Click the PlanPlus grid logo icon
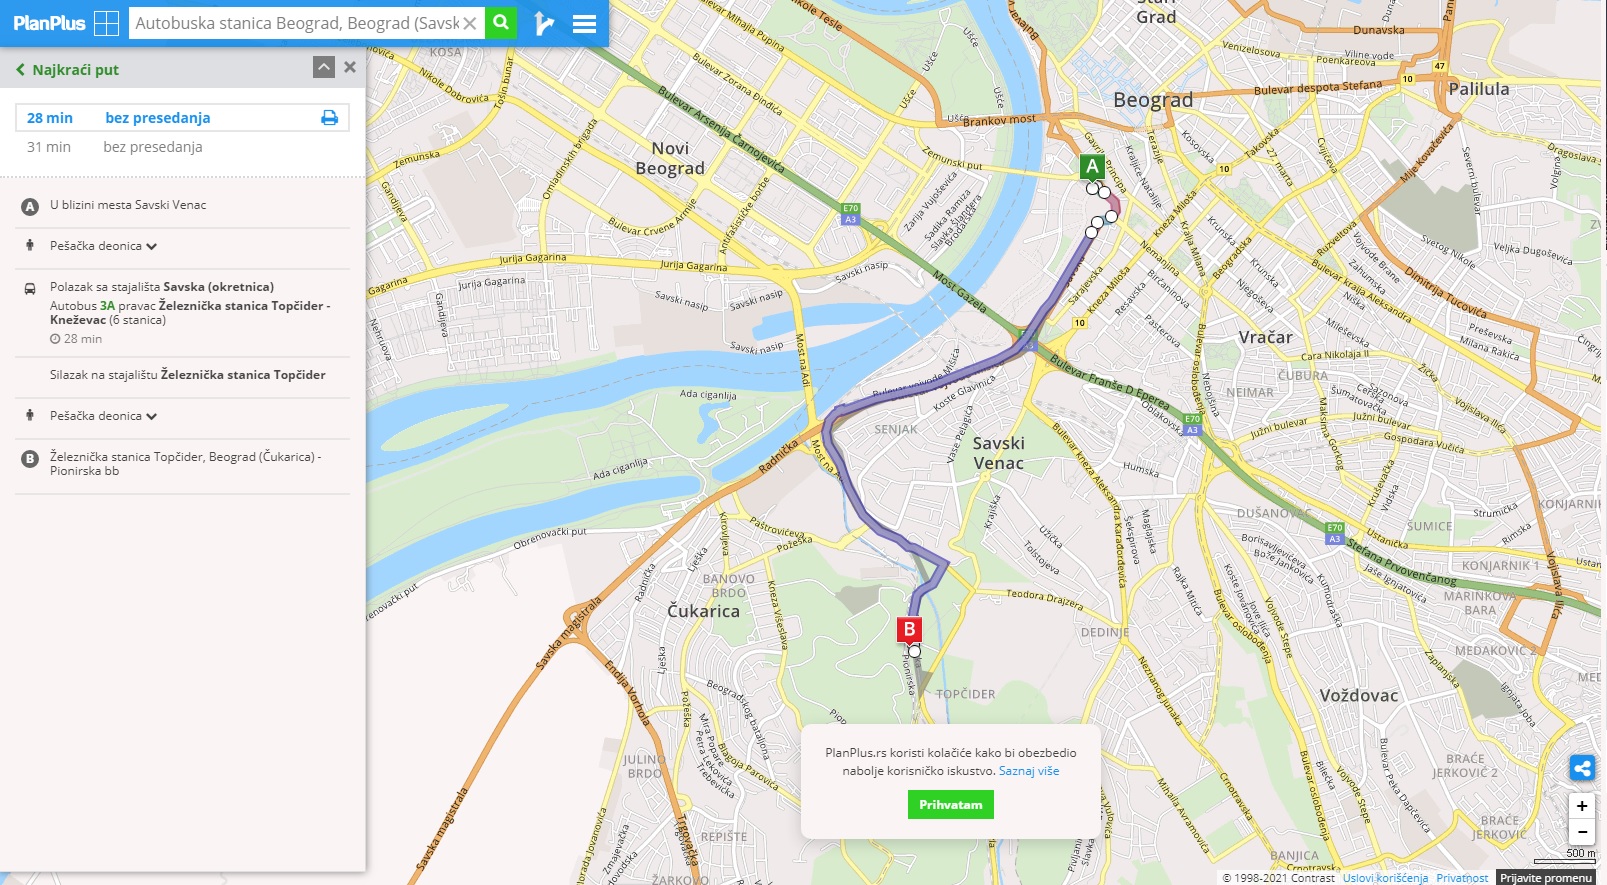Viewport: 1607px width, 885px height. [106, 23]
